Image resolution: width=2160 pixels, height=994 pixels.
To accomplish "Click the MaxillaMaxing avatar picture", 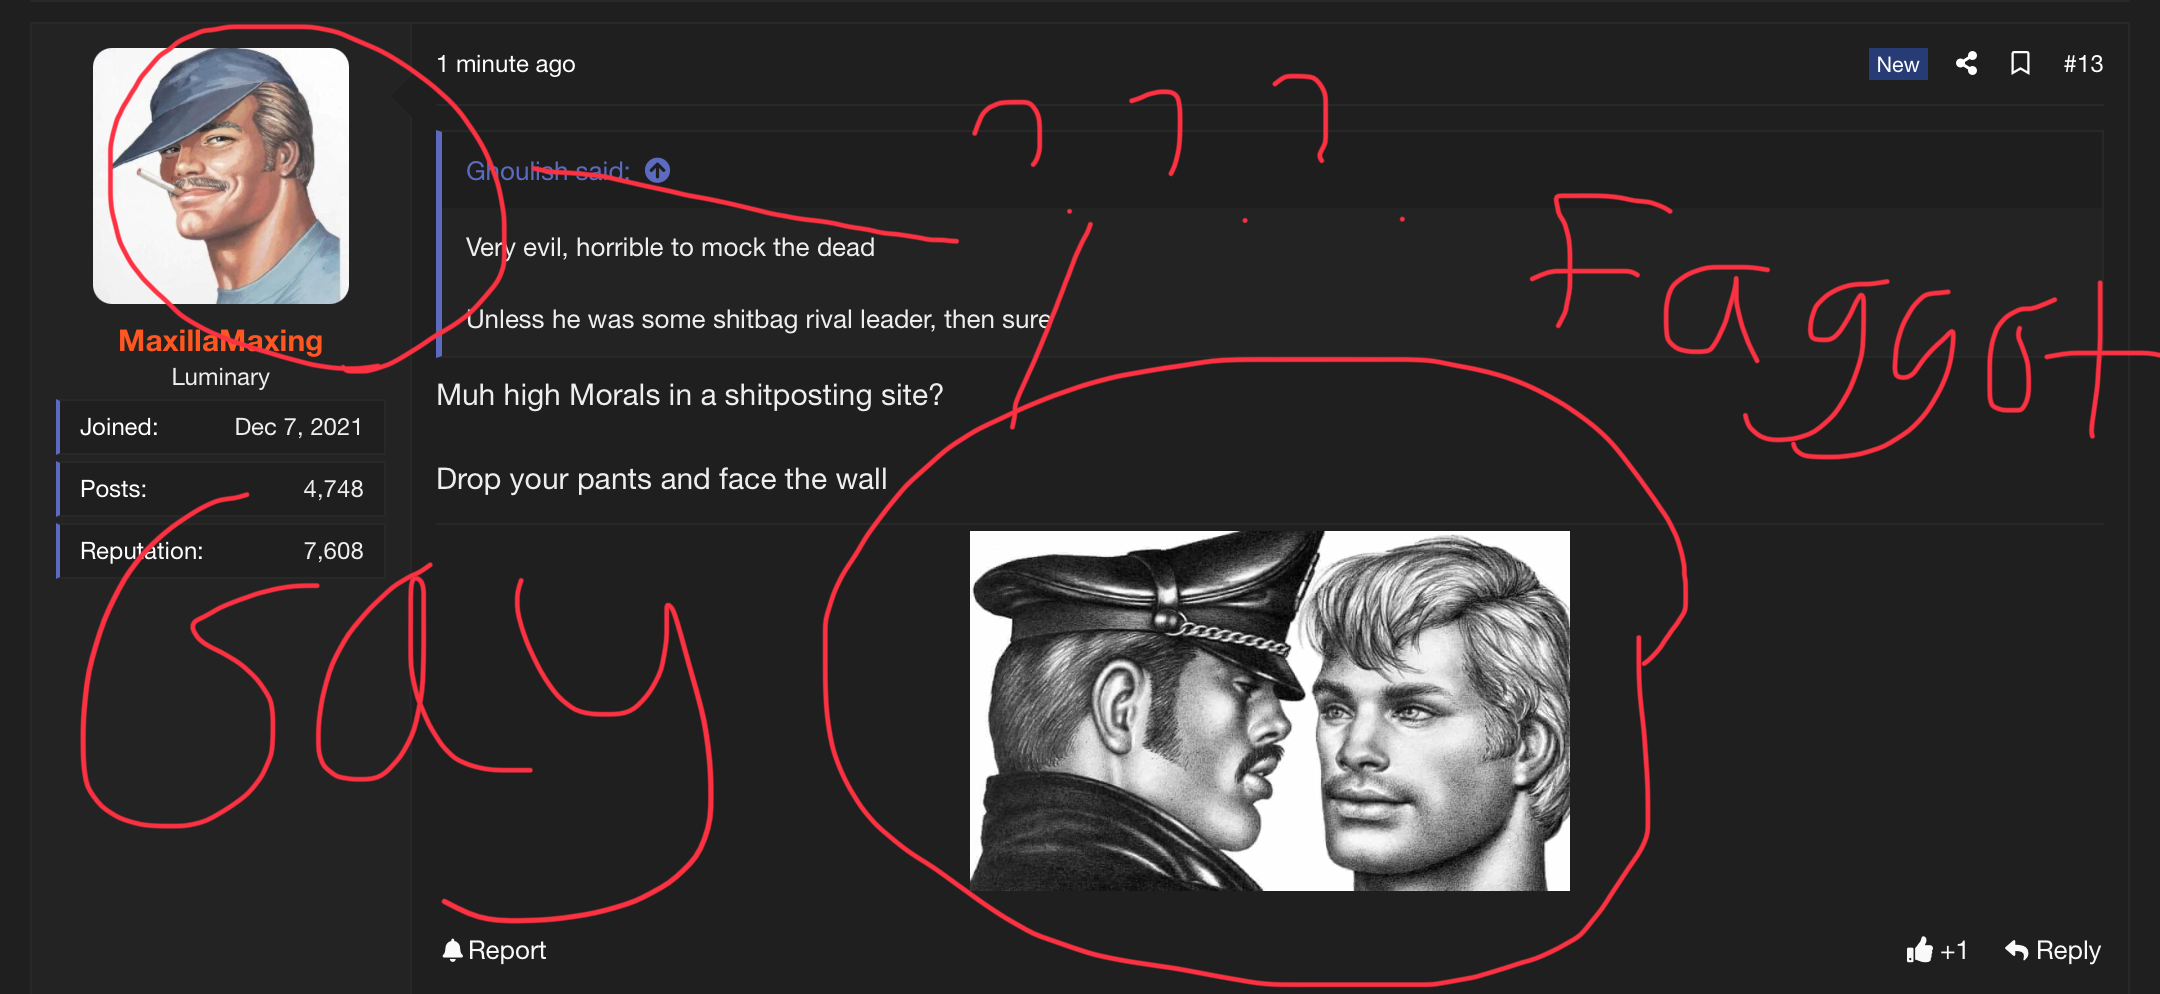I will click(221, 176).
